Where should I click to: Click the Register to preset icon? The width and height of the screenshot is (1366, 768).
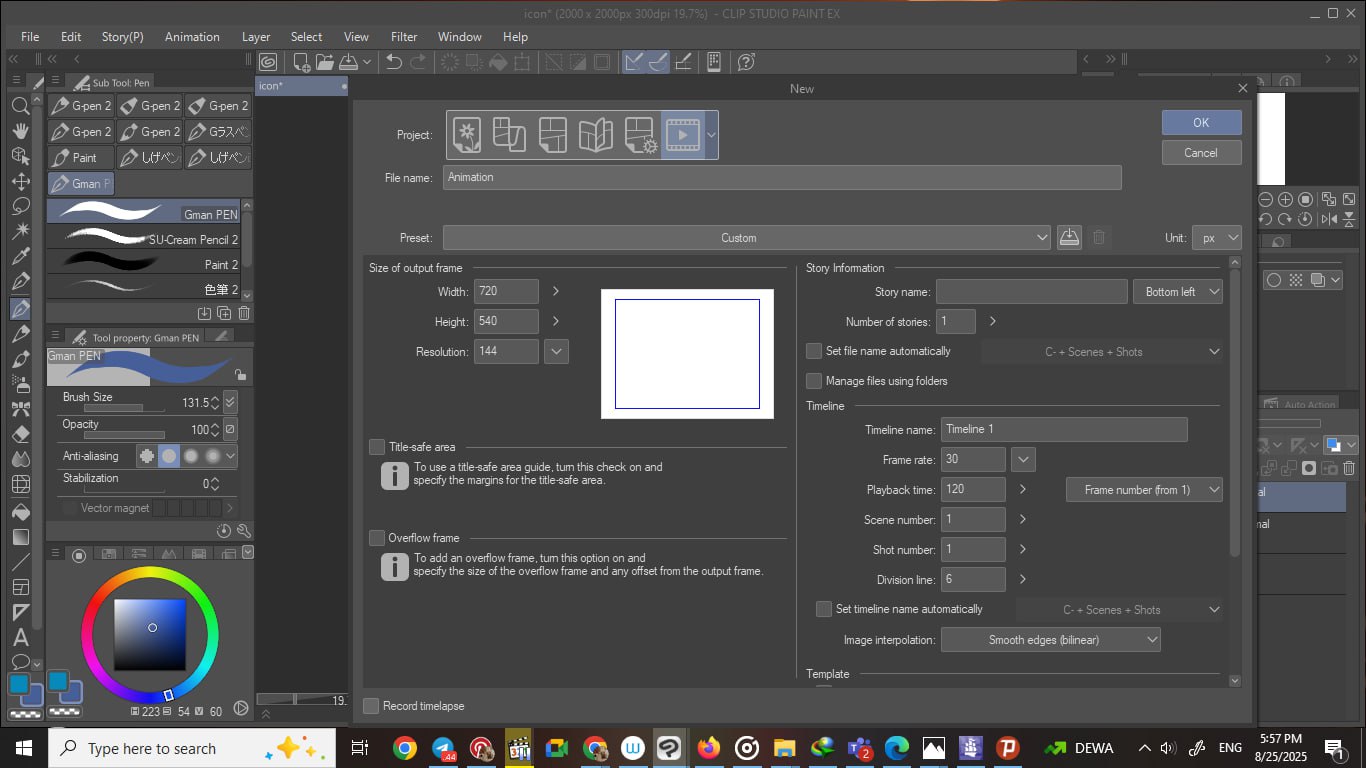(1069, 237)
